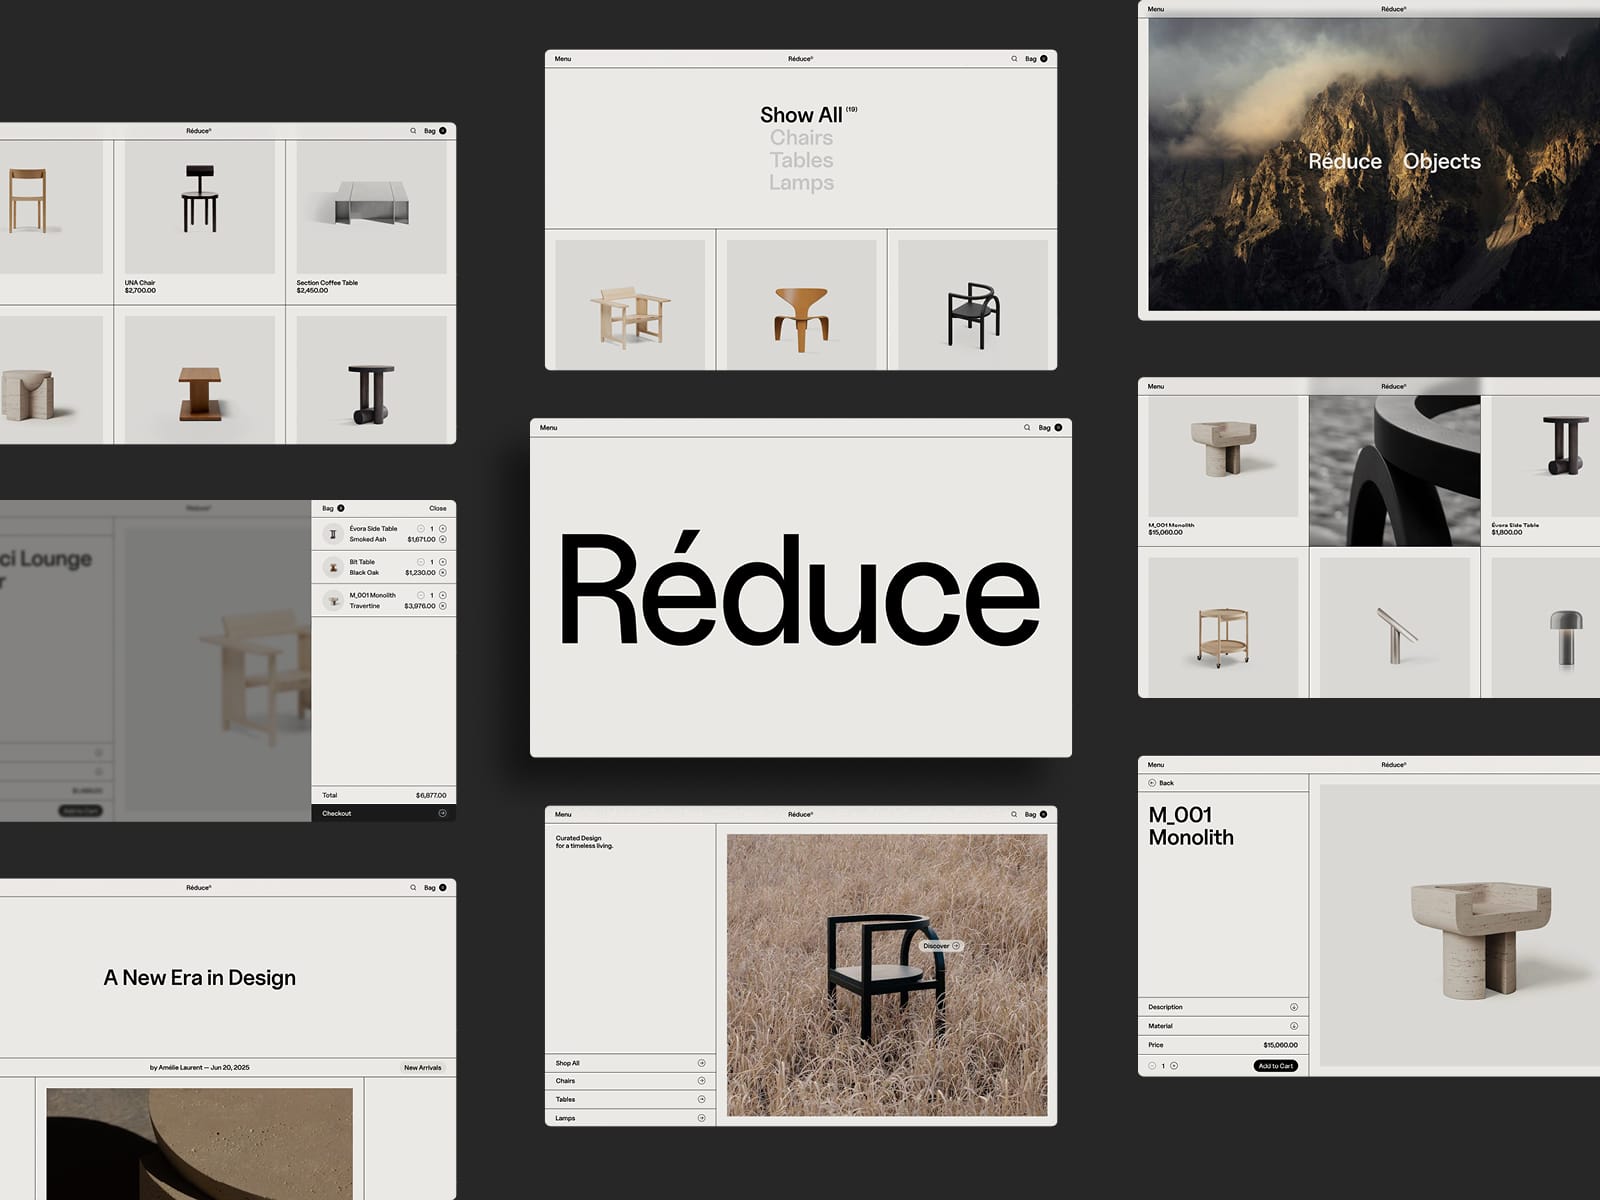
Task: Select Lamps filter in the Show All window
Action: tap(801, 183)
